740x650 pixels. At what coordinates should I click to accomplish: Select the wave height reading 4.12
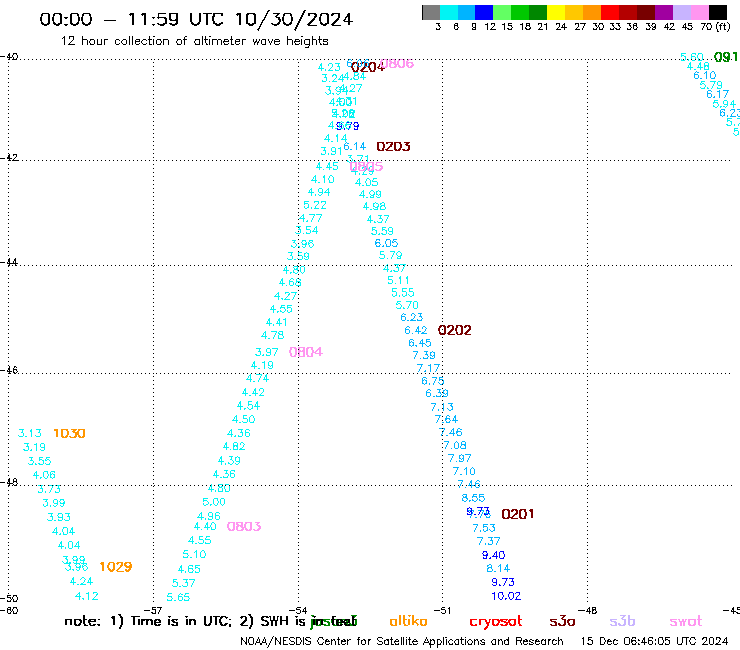pyautogui.click(x=87, y=596)
